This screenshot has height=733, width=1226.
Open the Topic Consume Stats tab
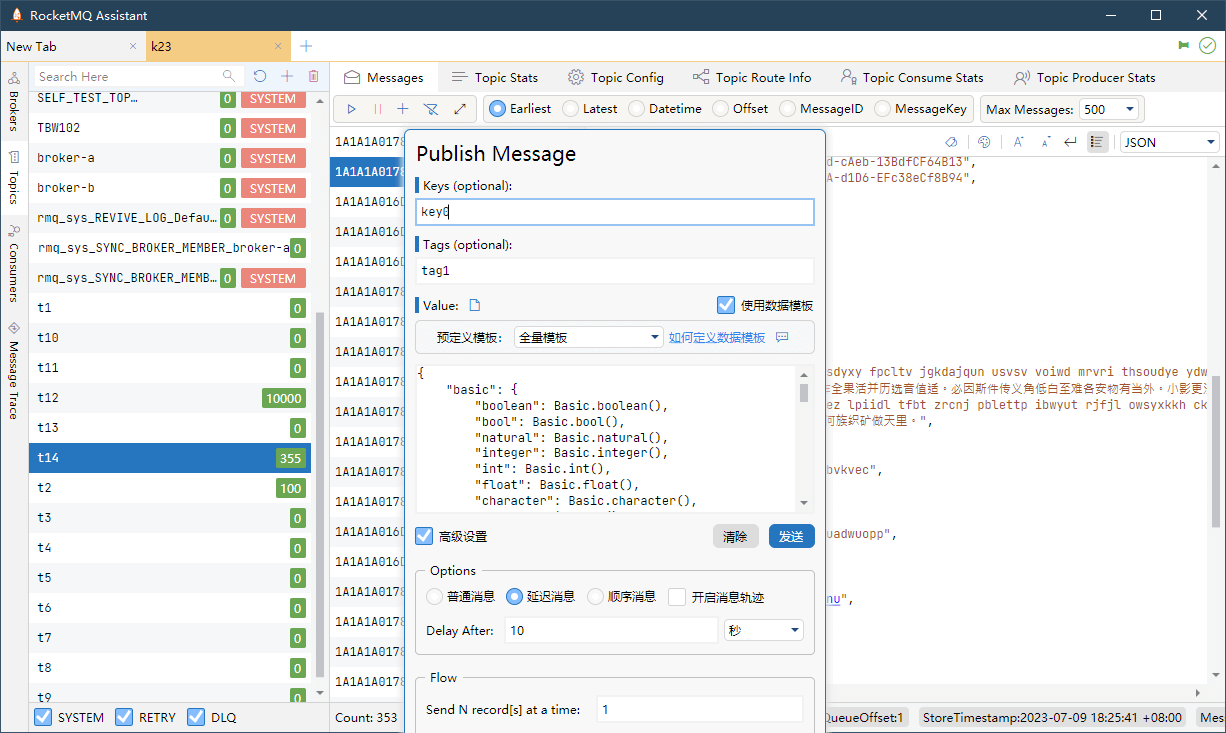(x=911, y=77)
